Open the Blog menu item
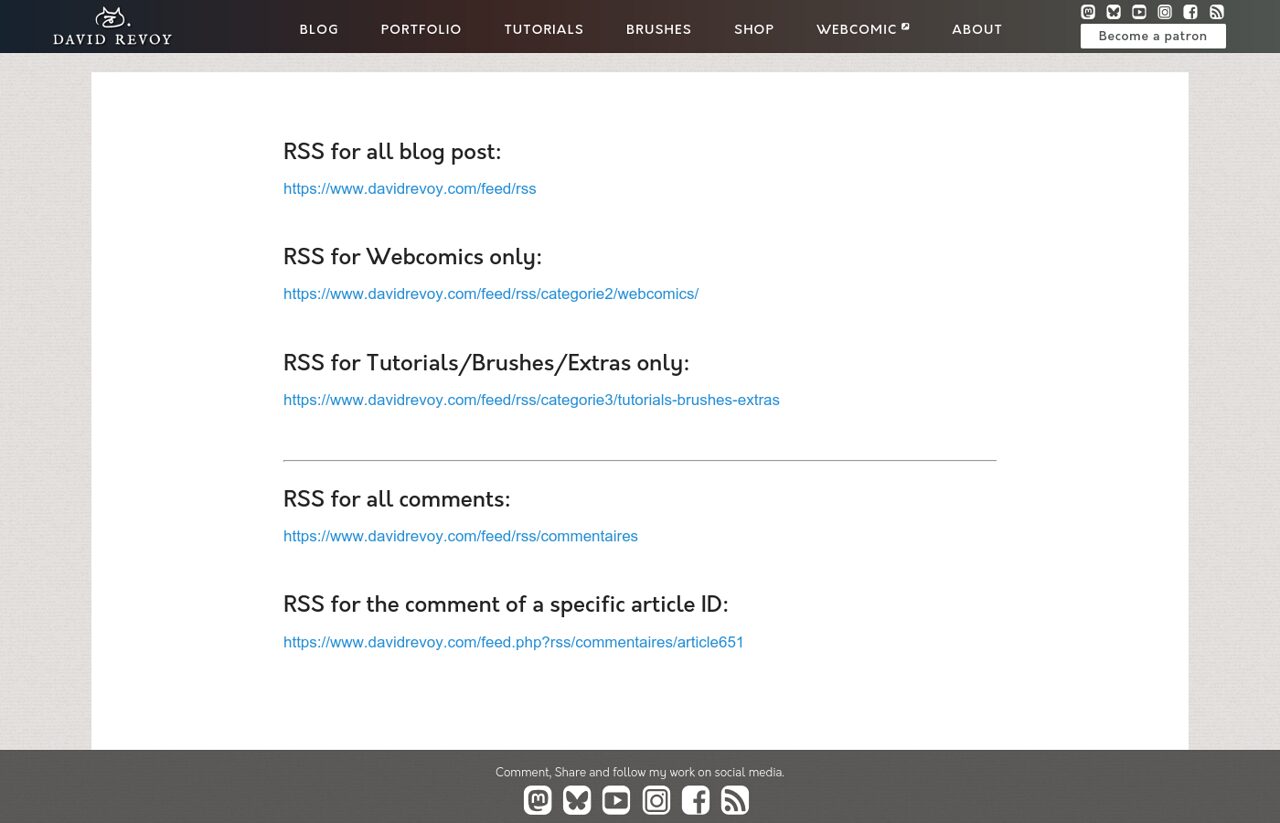The width and height of the screenshot is (1280, 823). [319, 30]
